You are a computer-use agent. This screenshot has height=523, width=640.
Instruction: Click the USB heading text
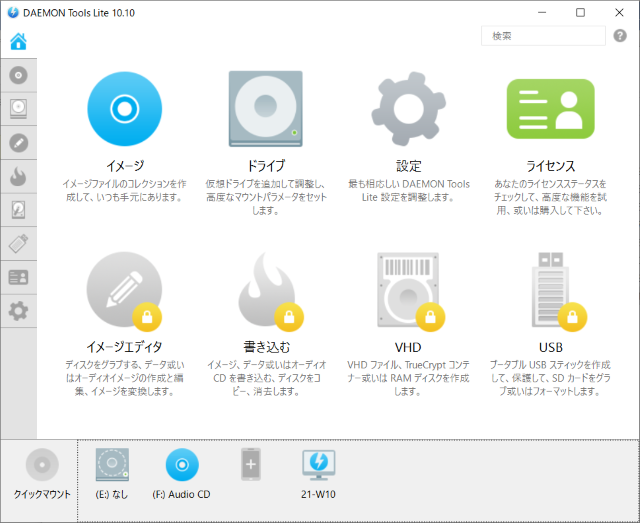(551, 347)
